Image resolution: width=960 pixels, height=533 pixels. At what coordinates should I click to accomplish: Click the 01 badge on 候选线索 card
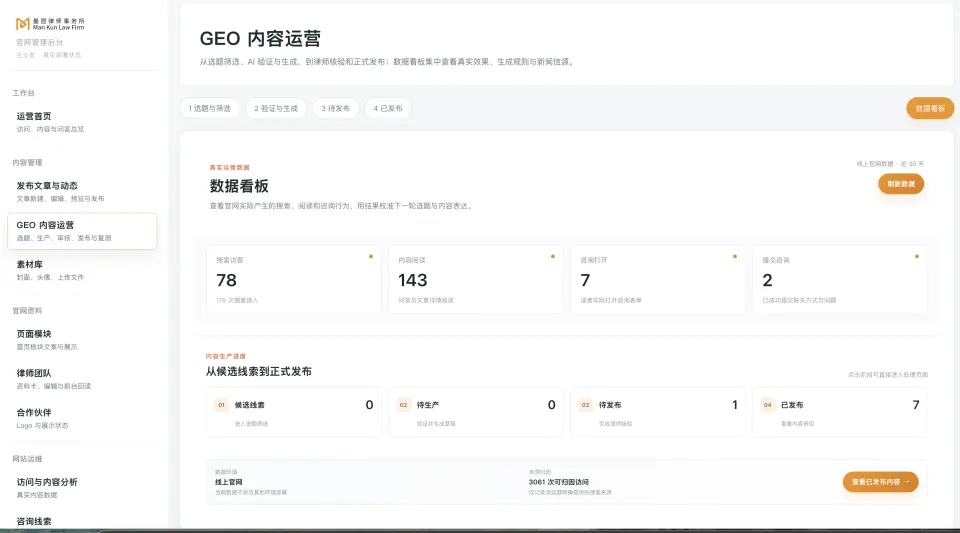[222, 405]
